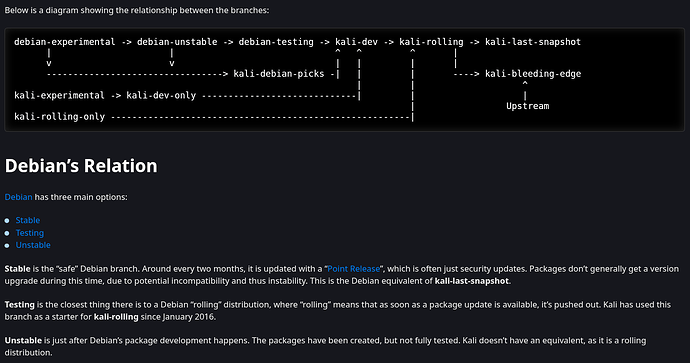Image resolution: width=690 pixels, height=363 pixels.
Task: Open the Stable link in the list
Action: 28,220
